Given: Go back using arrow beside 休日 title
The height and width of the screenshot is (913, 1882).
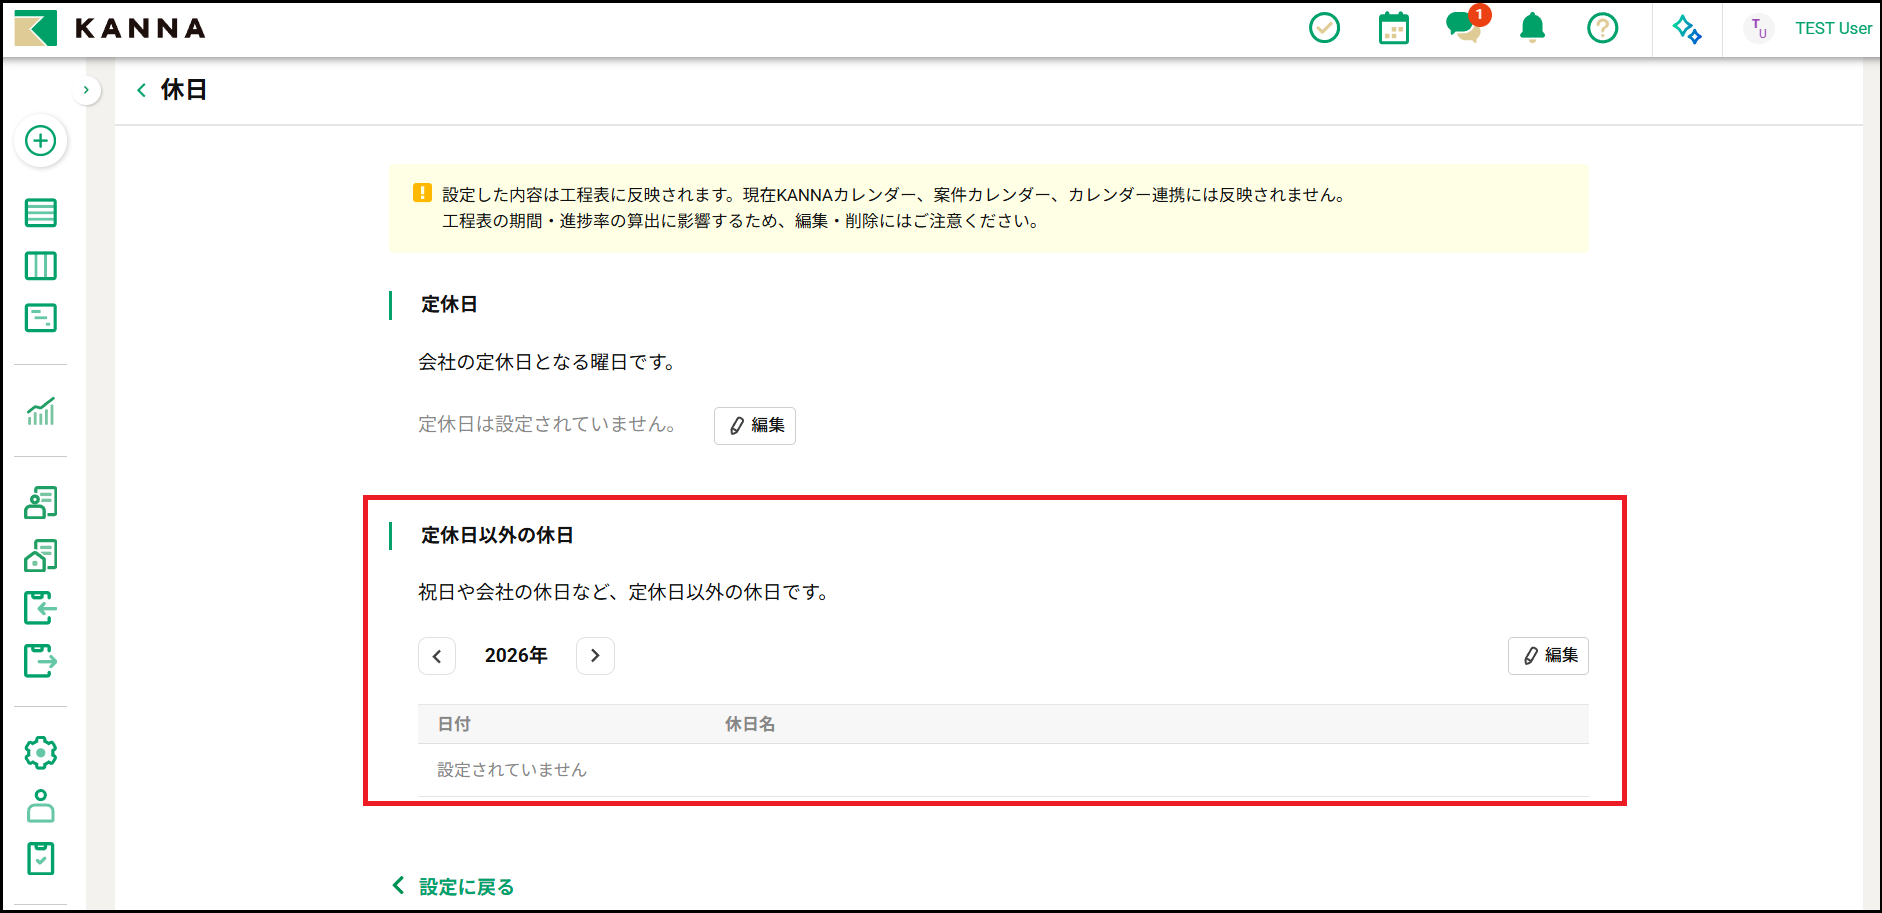Looking at the screenshot, I should coord(141,90).
